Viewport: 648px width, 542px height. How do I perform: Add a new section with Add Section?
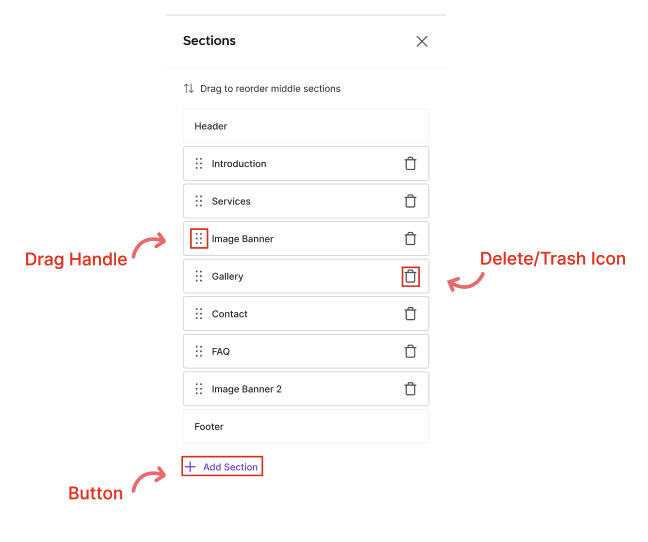click(222, 466)
